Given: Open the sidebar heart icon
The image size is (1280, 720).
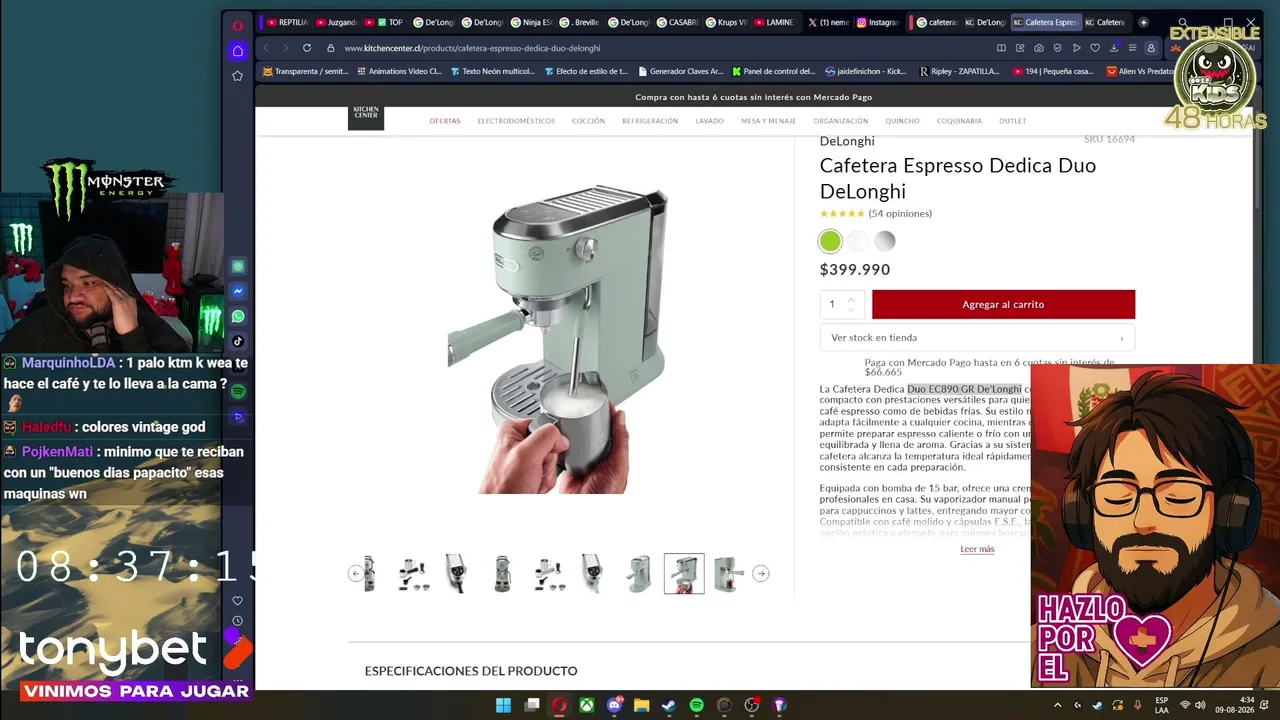Looking at the screenshot, I should (237, 601).
